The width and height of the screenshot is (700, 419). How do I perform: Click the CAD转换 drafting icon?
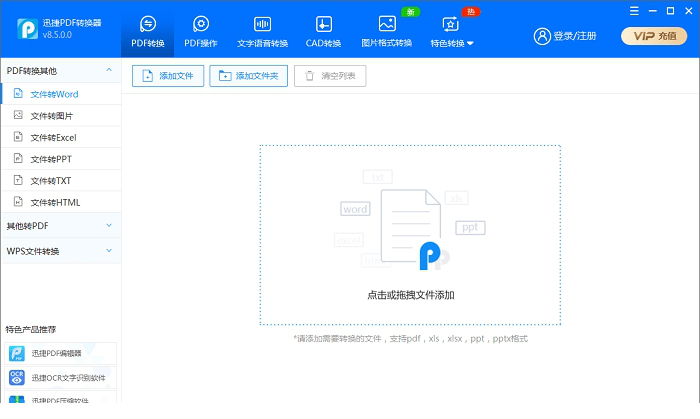324,24
